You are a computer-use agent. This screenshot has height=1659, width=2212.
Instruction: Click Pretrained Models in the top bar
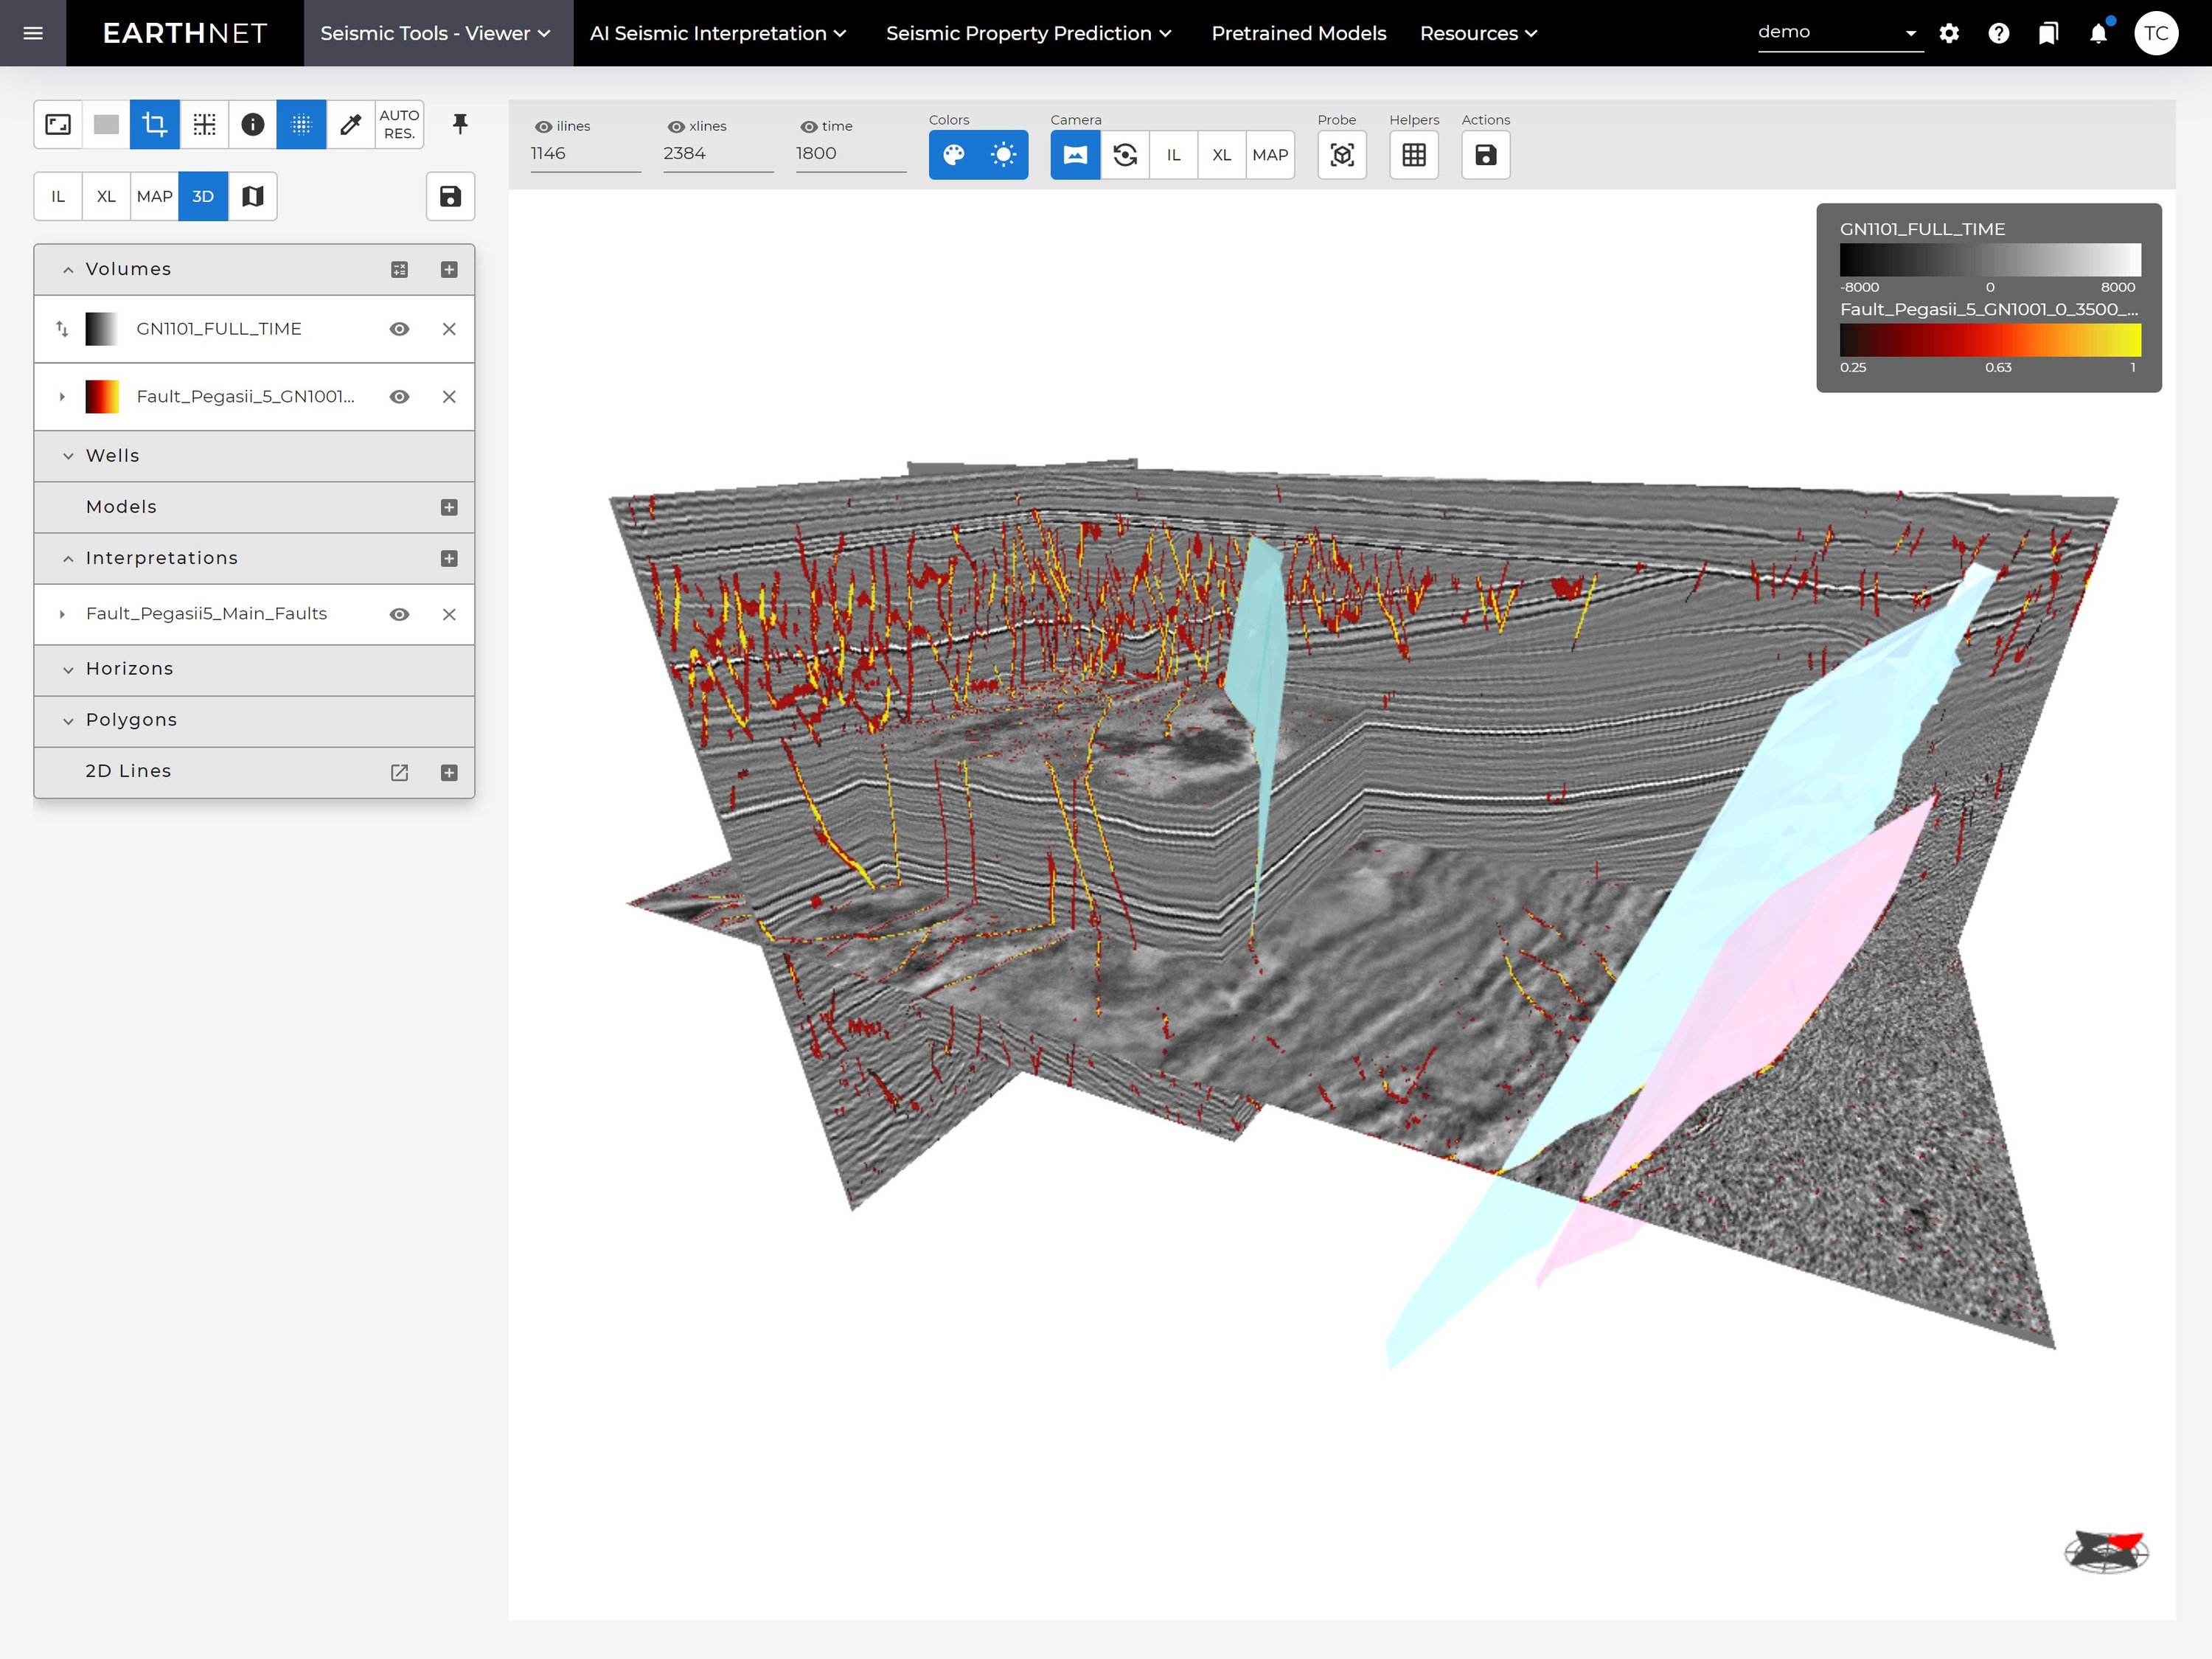[x=1298, y=33]
